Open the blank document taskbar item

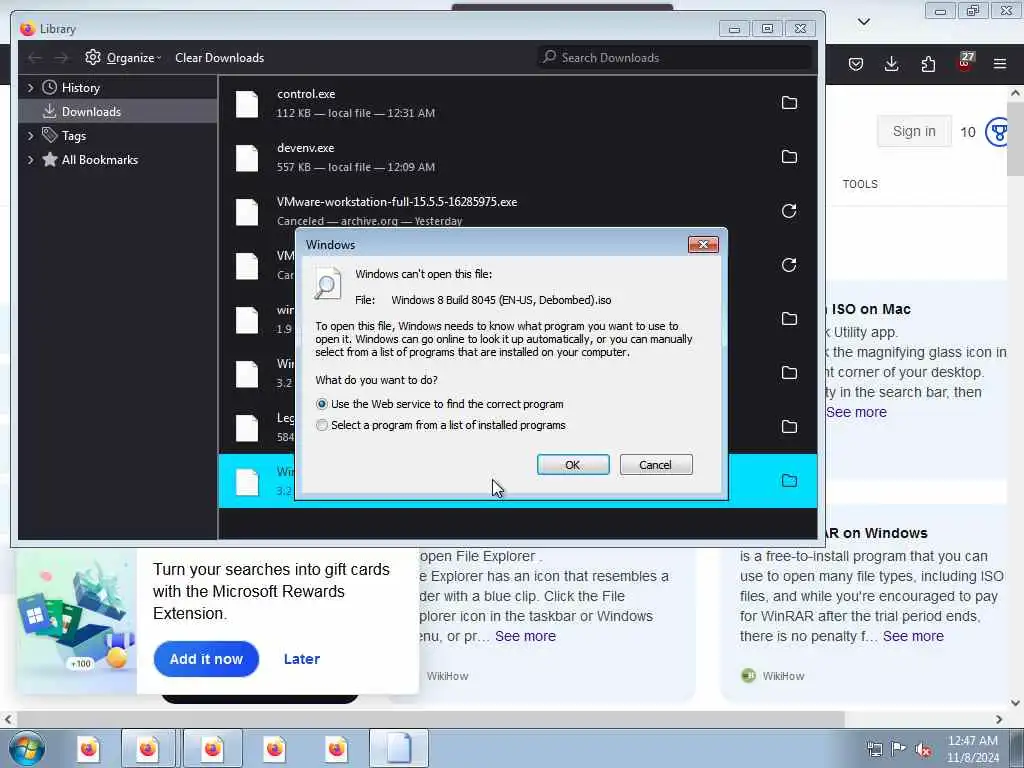point(398,748)
